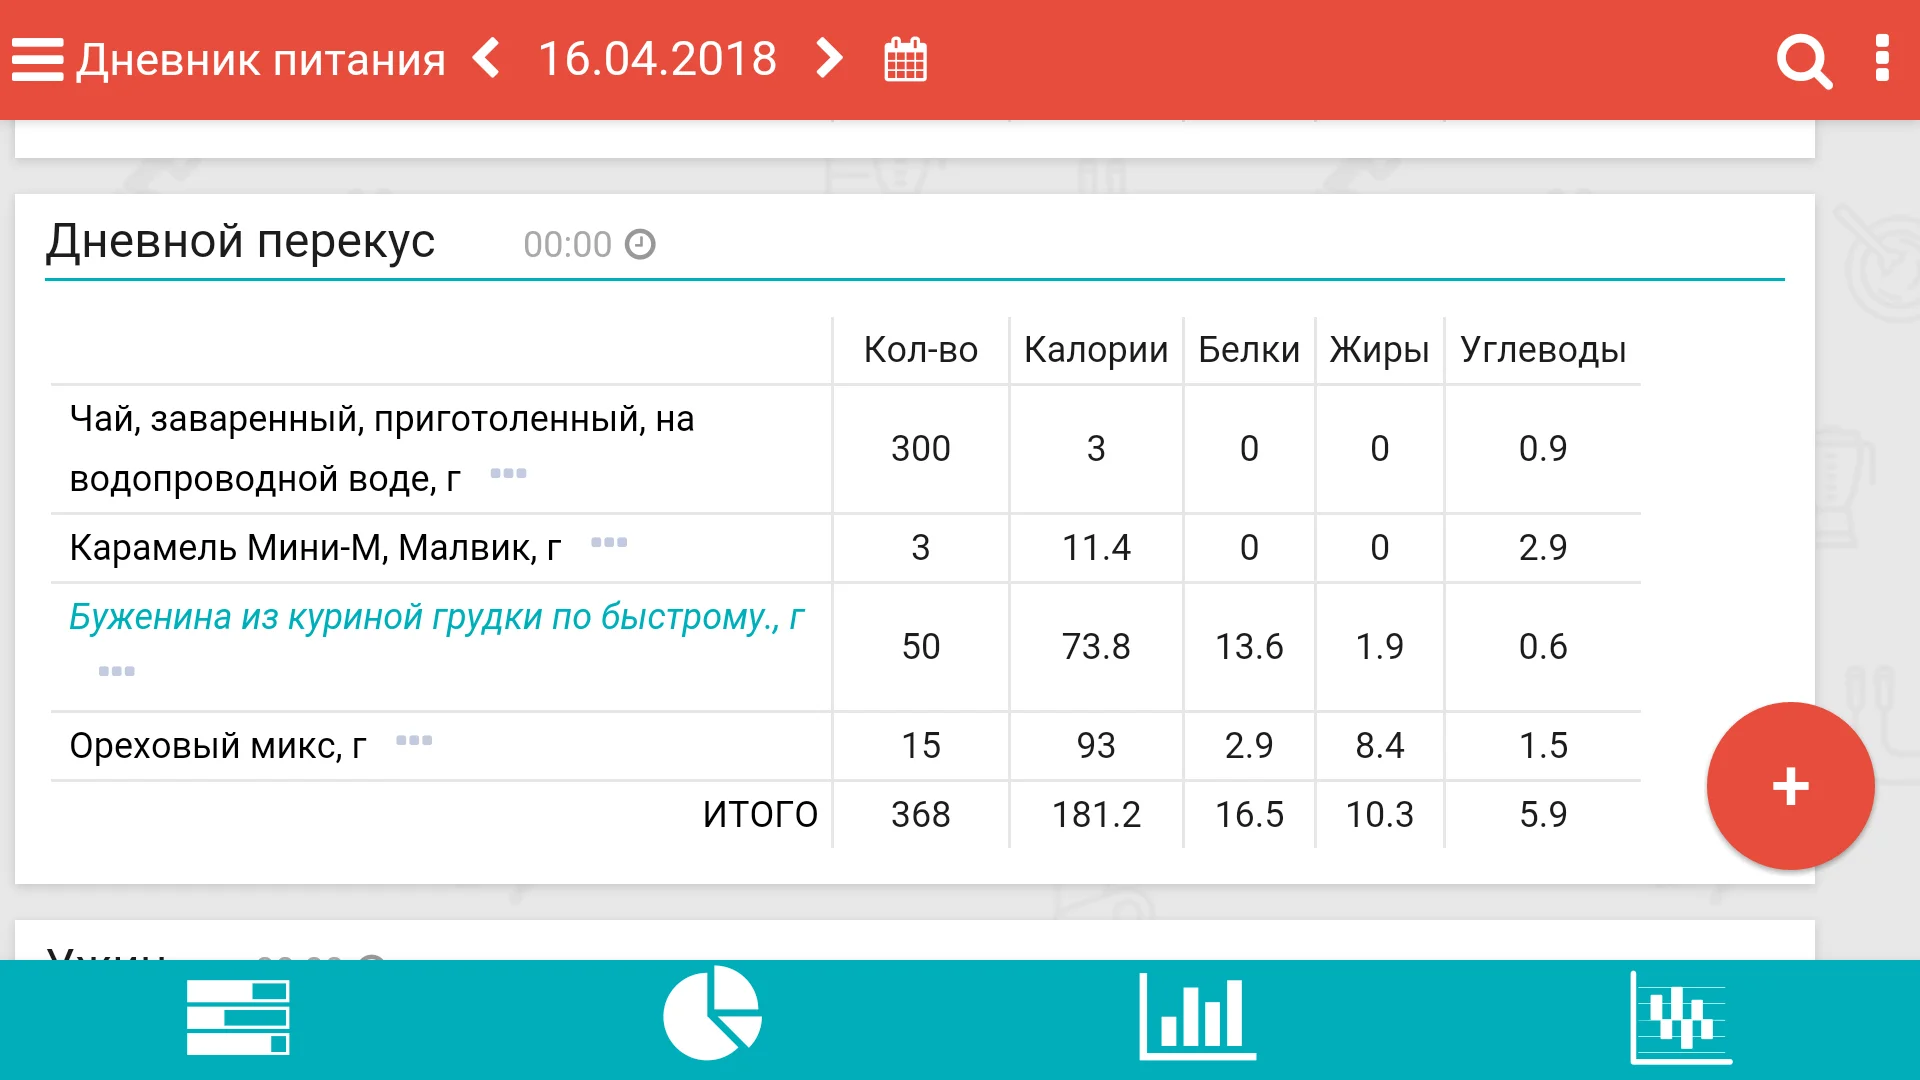
Task: Open the three-dot overflow menu
Action: tap(1881, 59)
